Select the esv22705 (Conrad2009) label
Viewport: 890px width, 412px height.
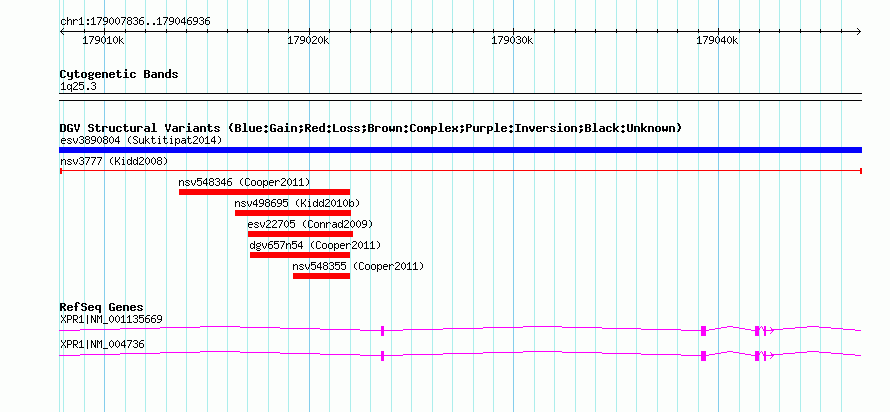[x=310, y=224]
